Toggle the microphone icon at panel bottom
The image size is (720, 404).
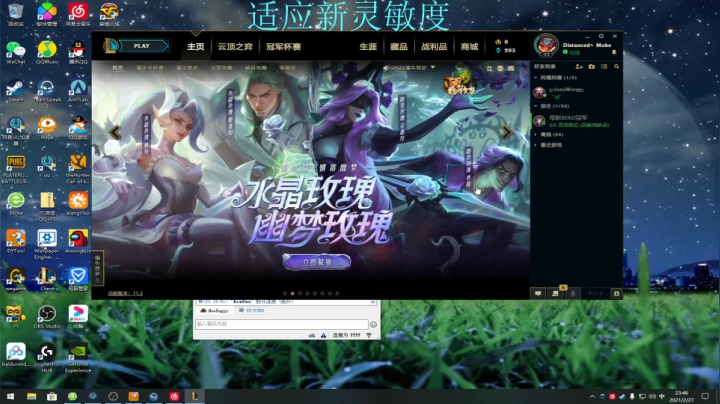573,293
